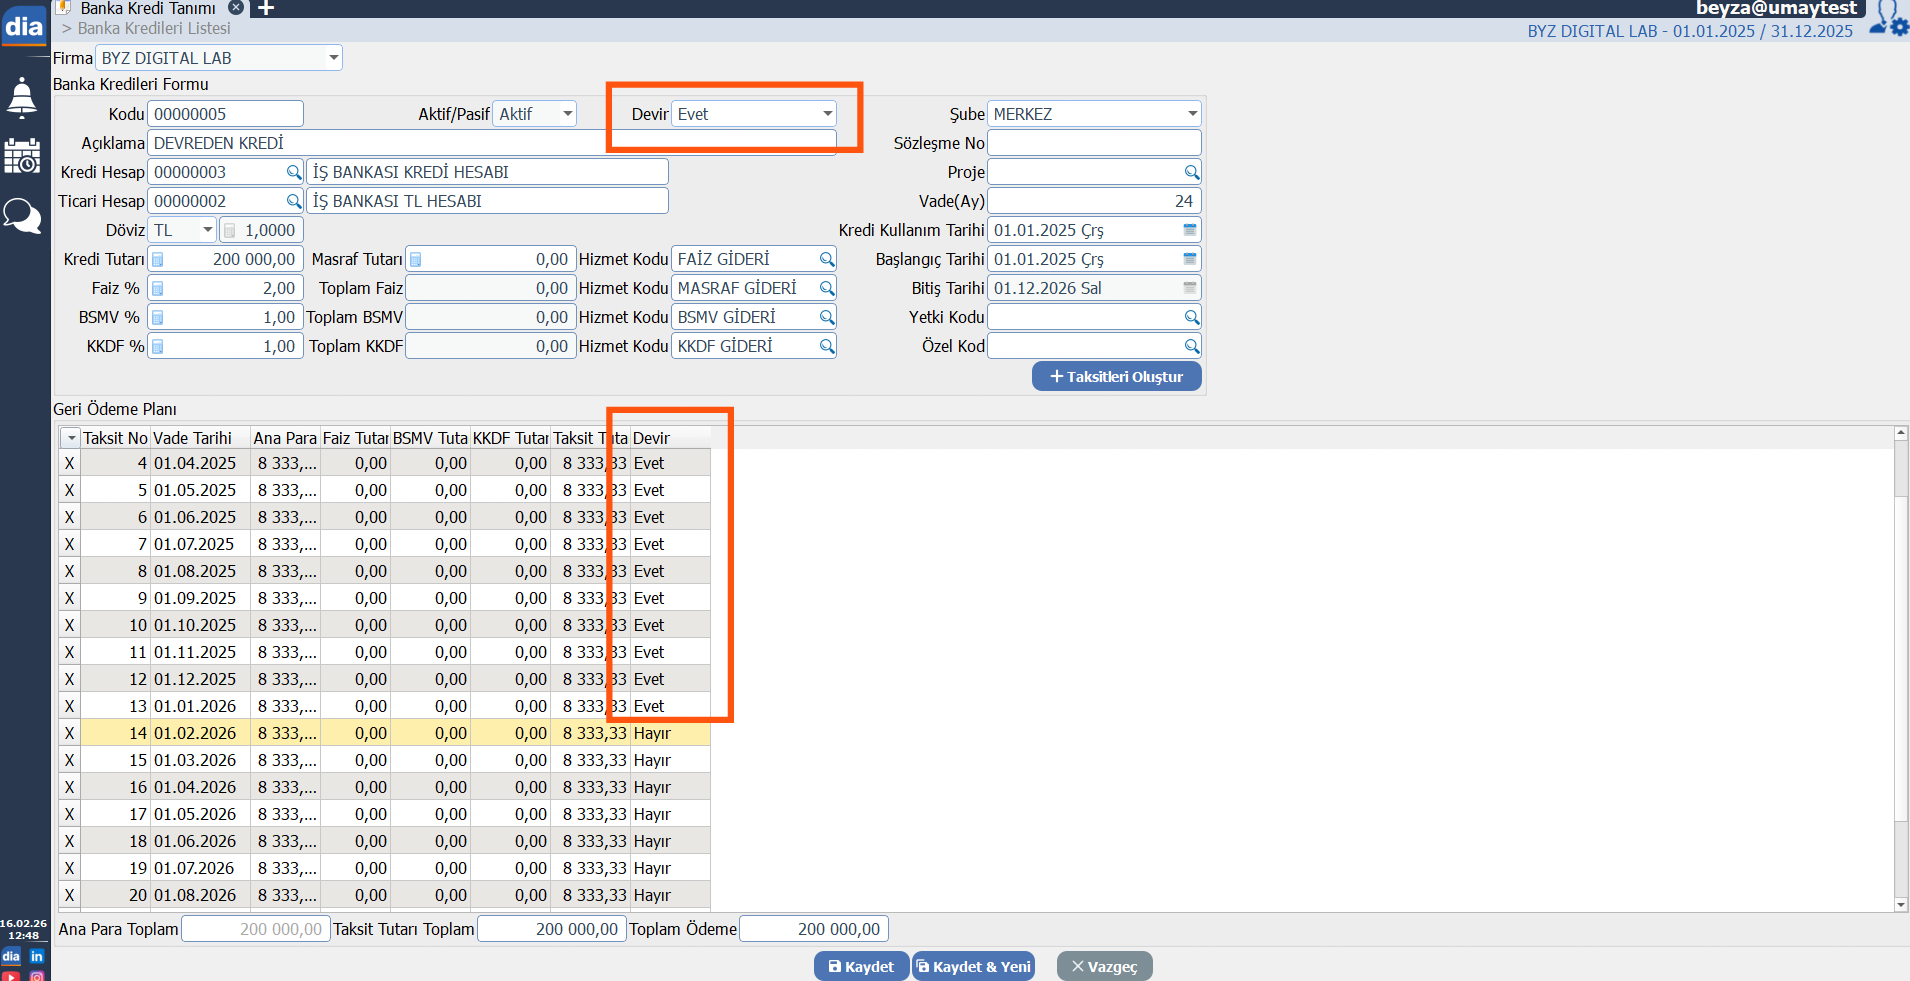Expand the Devir dropdown
The width and height of the screenshot is (1910, 981).
pyautogui.click(x=827, y=114)
